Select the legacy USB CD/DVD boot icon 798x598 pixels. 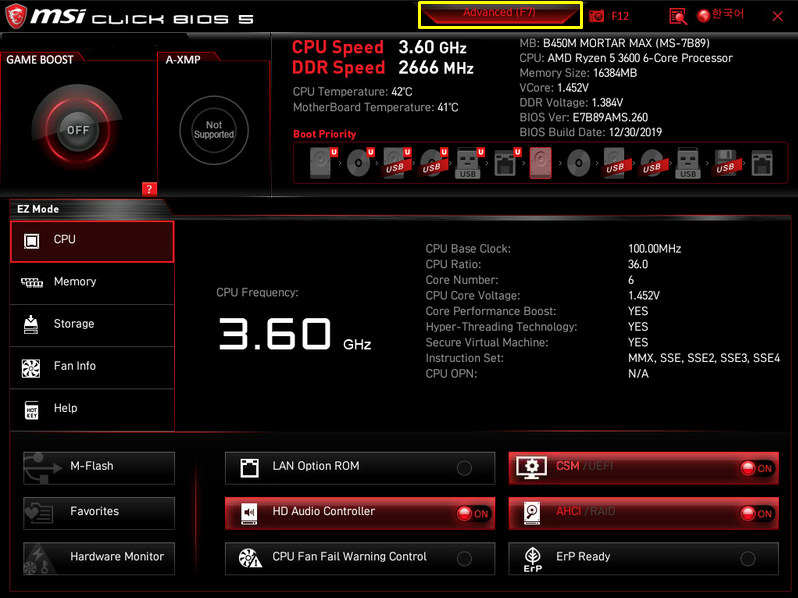[652, 163]
